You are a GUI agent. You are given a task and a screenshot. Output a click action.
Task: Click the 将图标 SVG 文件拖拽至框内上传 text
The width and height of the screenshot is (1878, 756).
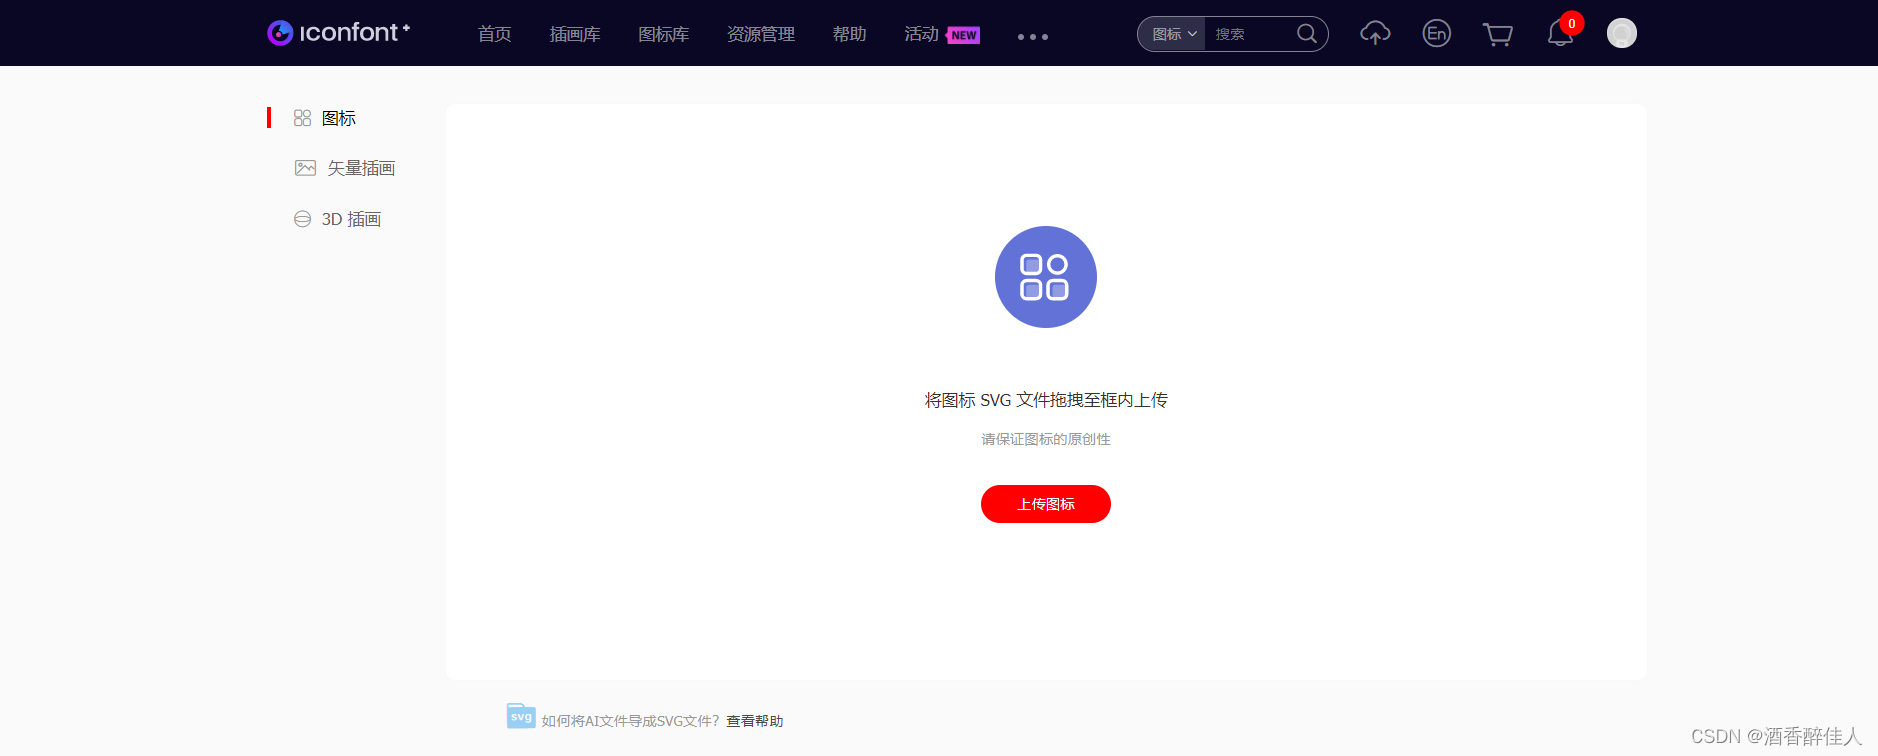pos(1046,400)
